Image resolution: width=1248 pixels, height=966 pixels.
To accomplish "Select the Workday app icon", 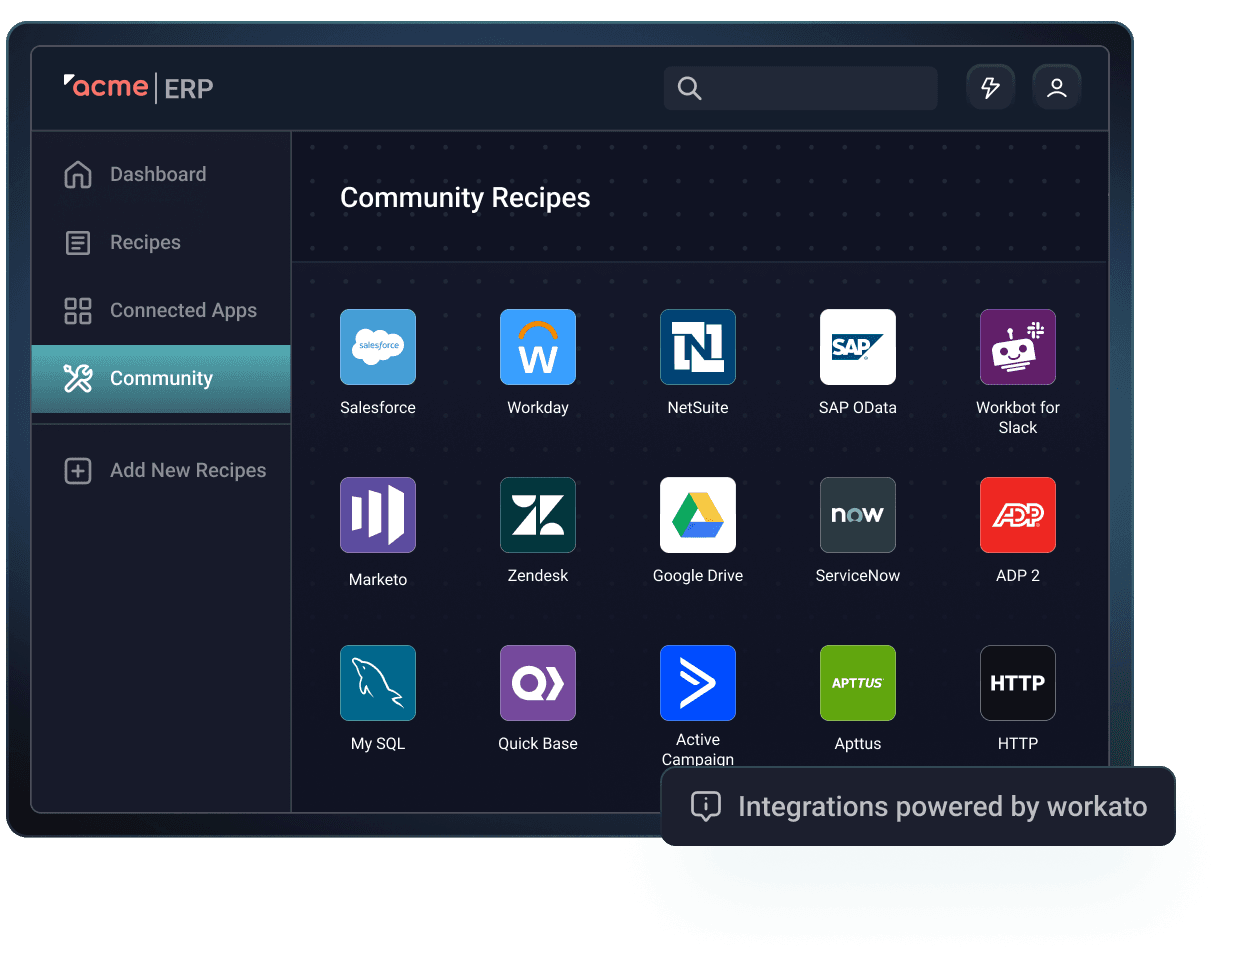I will click(x=538, y=347).
